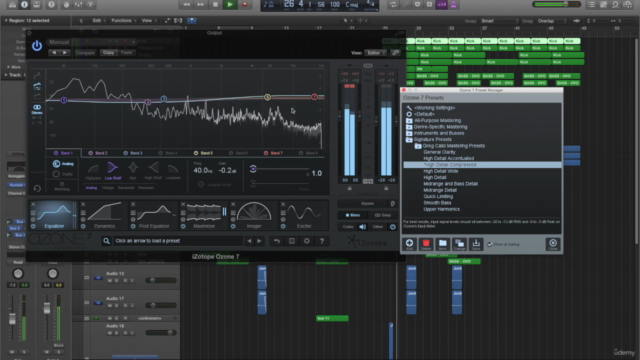Toggle the Maximizer module power button
Image resolution: width=640 pixels, height=360 pixels.
pyautogui.click(x=183, y=226)
